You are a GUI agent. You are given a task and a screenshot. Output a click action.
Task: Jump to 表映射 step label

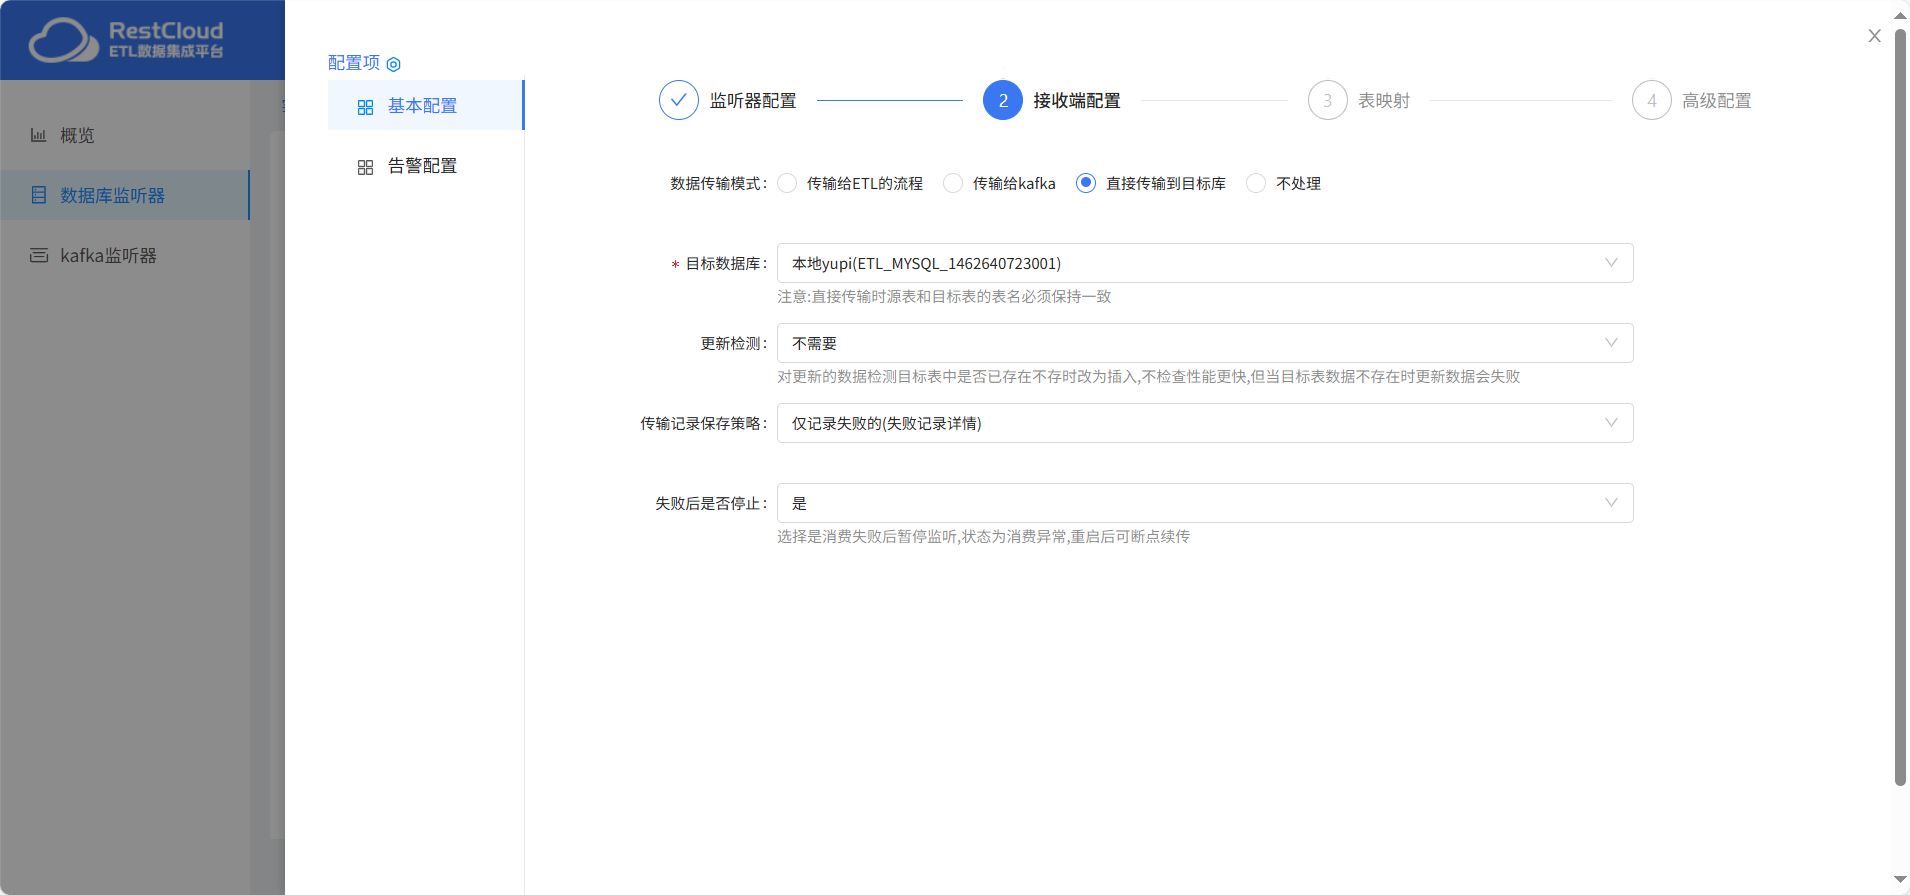click(x=1384, y=101)
